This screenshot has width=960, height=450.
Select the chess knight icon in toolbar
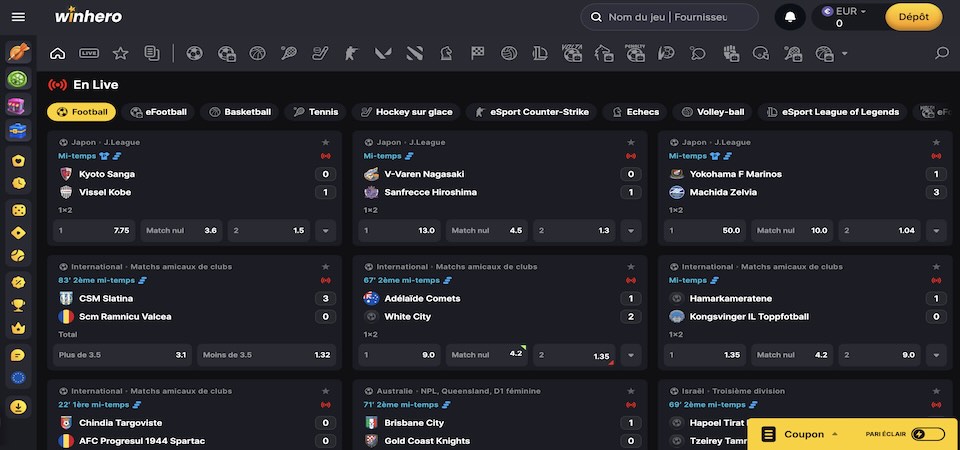[446, 53]
